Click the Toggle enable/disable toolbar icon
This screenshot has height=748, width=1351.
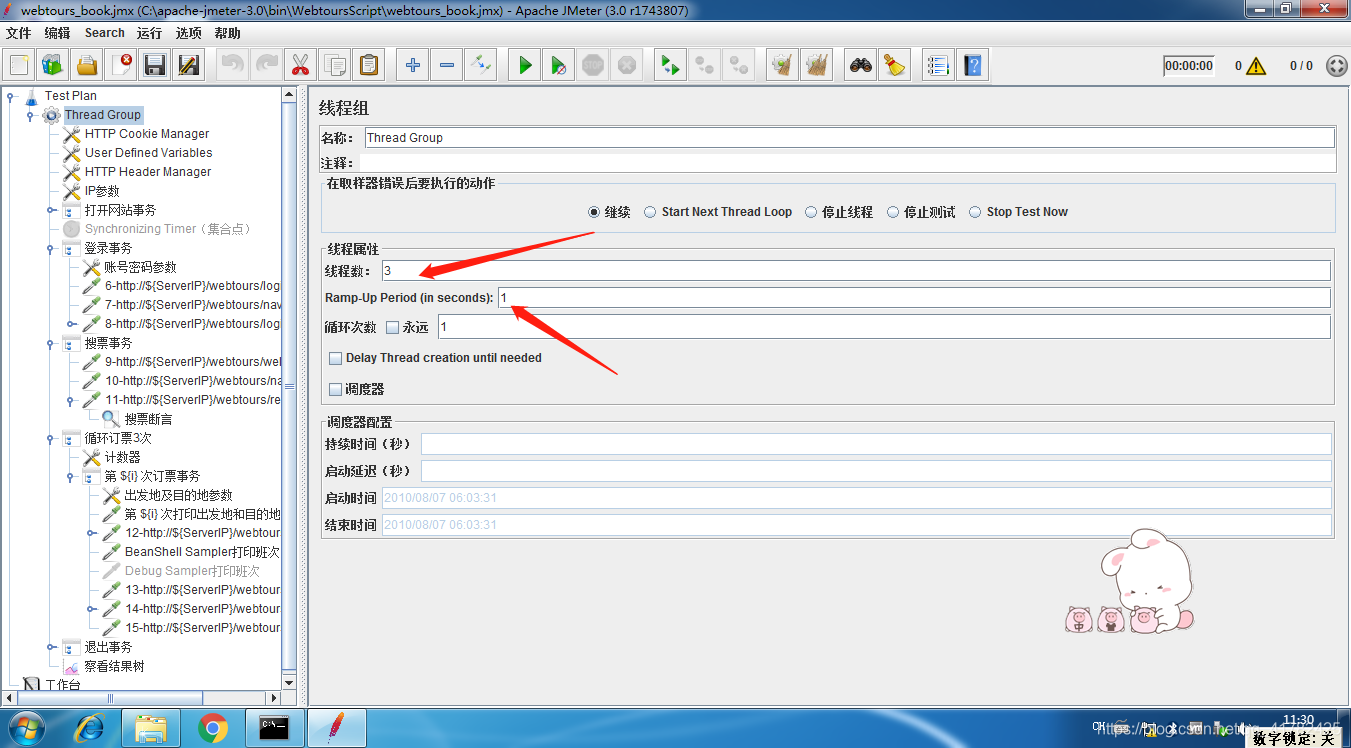click(x=480, y=66)
